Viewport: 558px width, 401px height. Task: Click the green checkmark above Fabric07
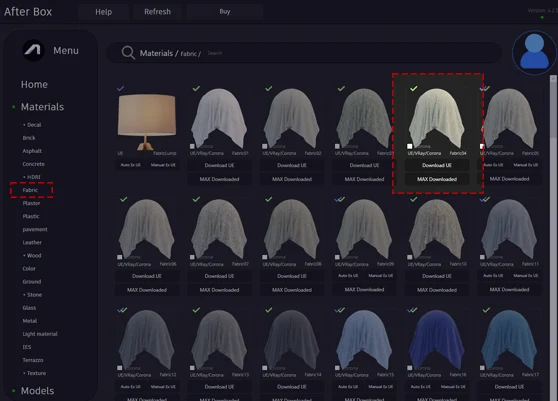coord(196,199)
